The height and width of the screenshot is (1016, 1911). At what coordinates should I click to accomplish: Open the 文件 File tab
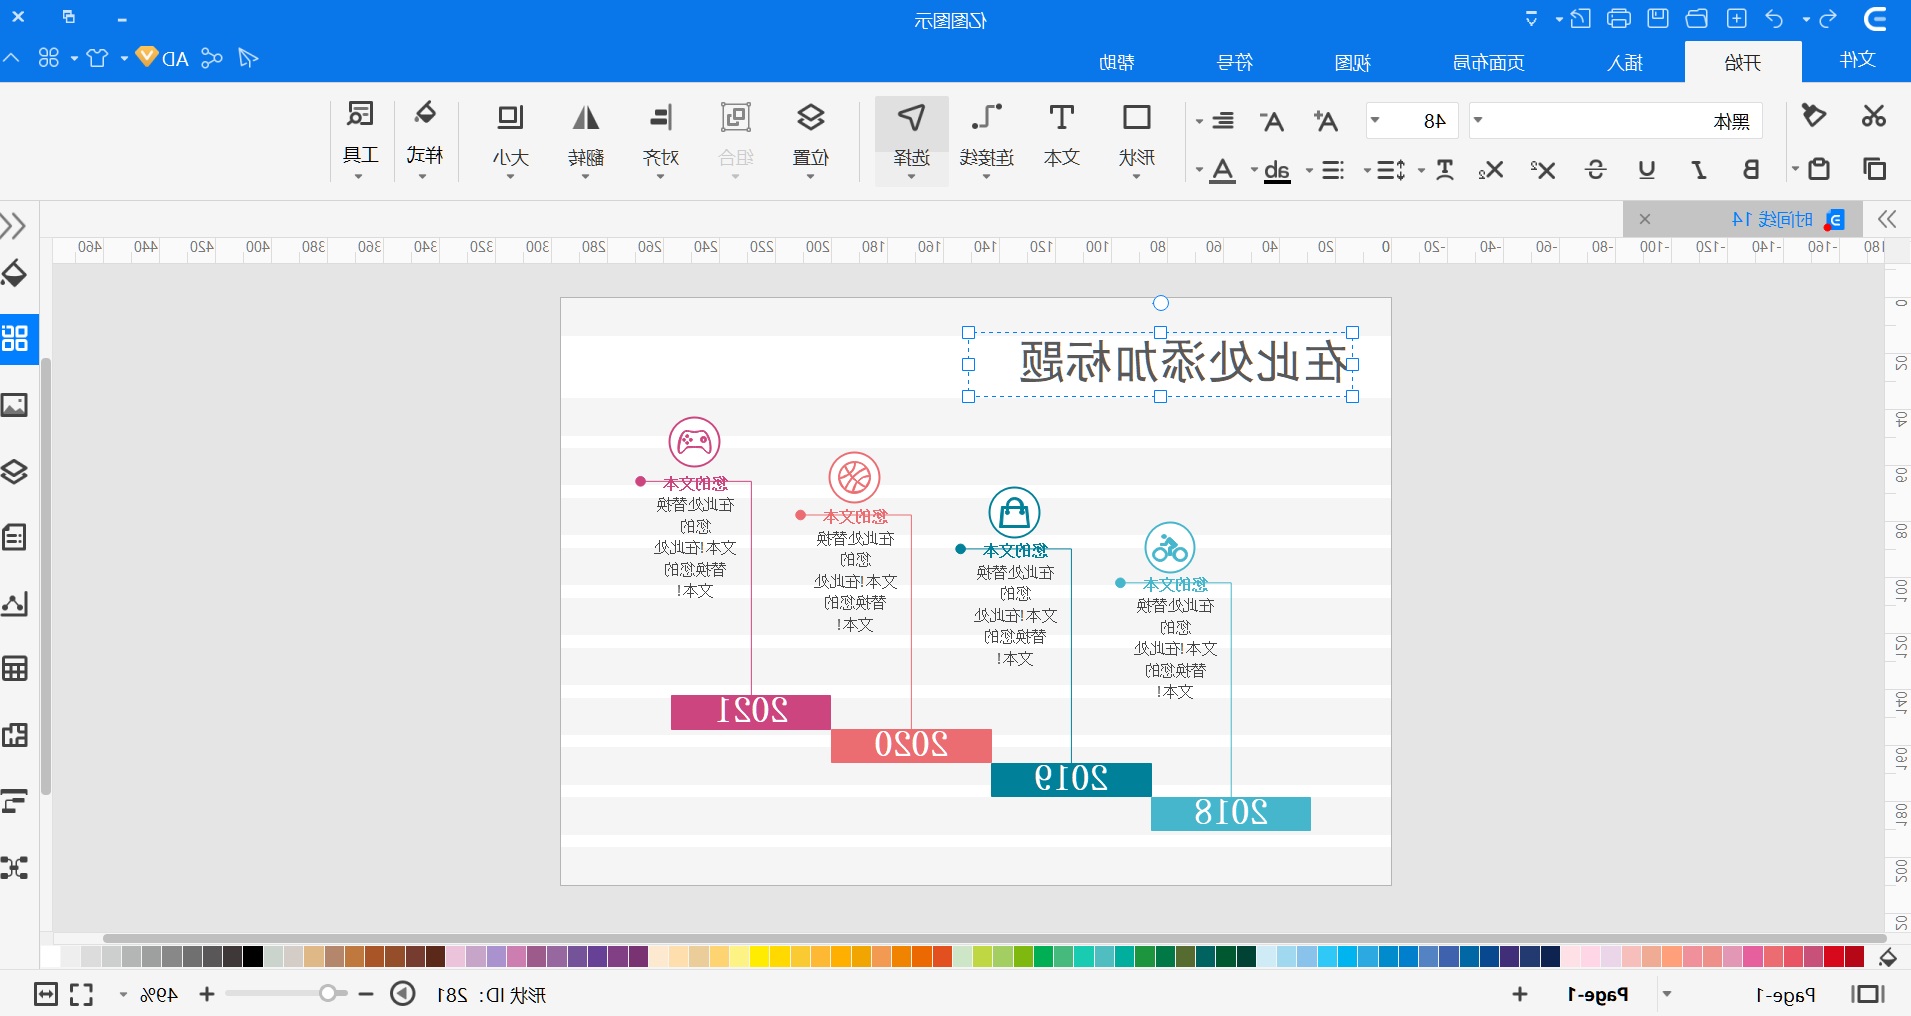[x=1857, y=60]
